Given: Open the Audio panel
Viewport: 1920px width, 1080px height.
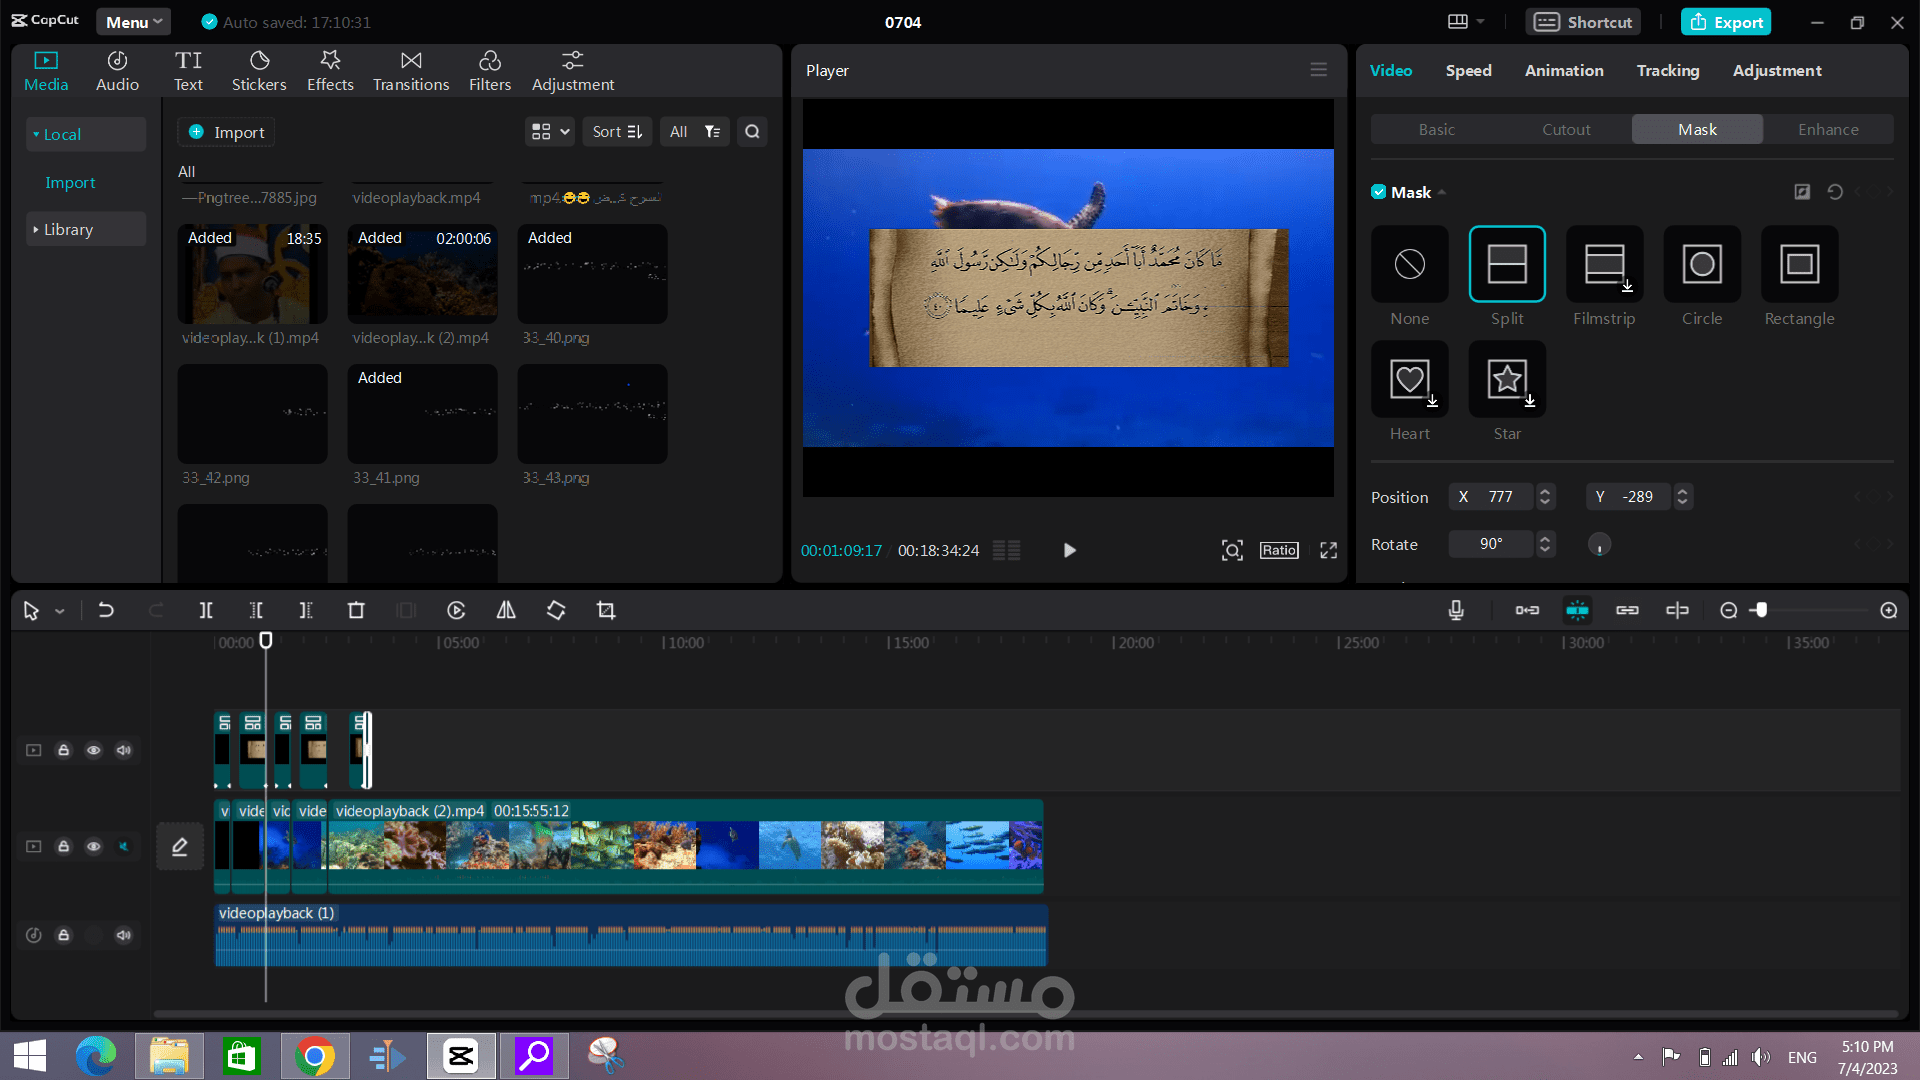Looking at the screenshot, I should [x=117, y=71].
